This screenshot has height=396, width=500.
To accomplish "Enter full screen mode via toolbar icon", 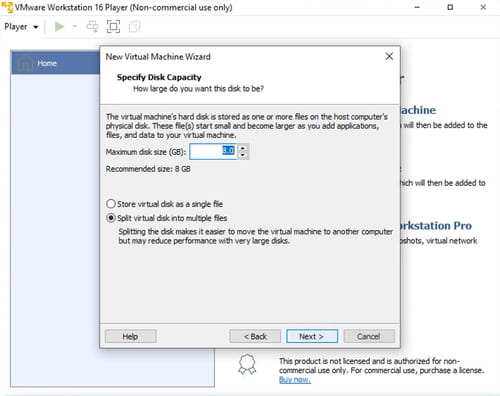I will coord(113,27).
